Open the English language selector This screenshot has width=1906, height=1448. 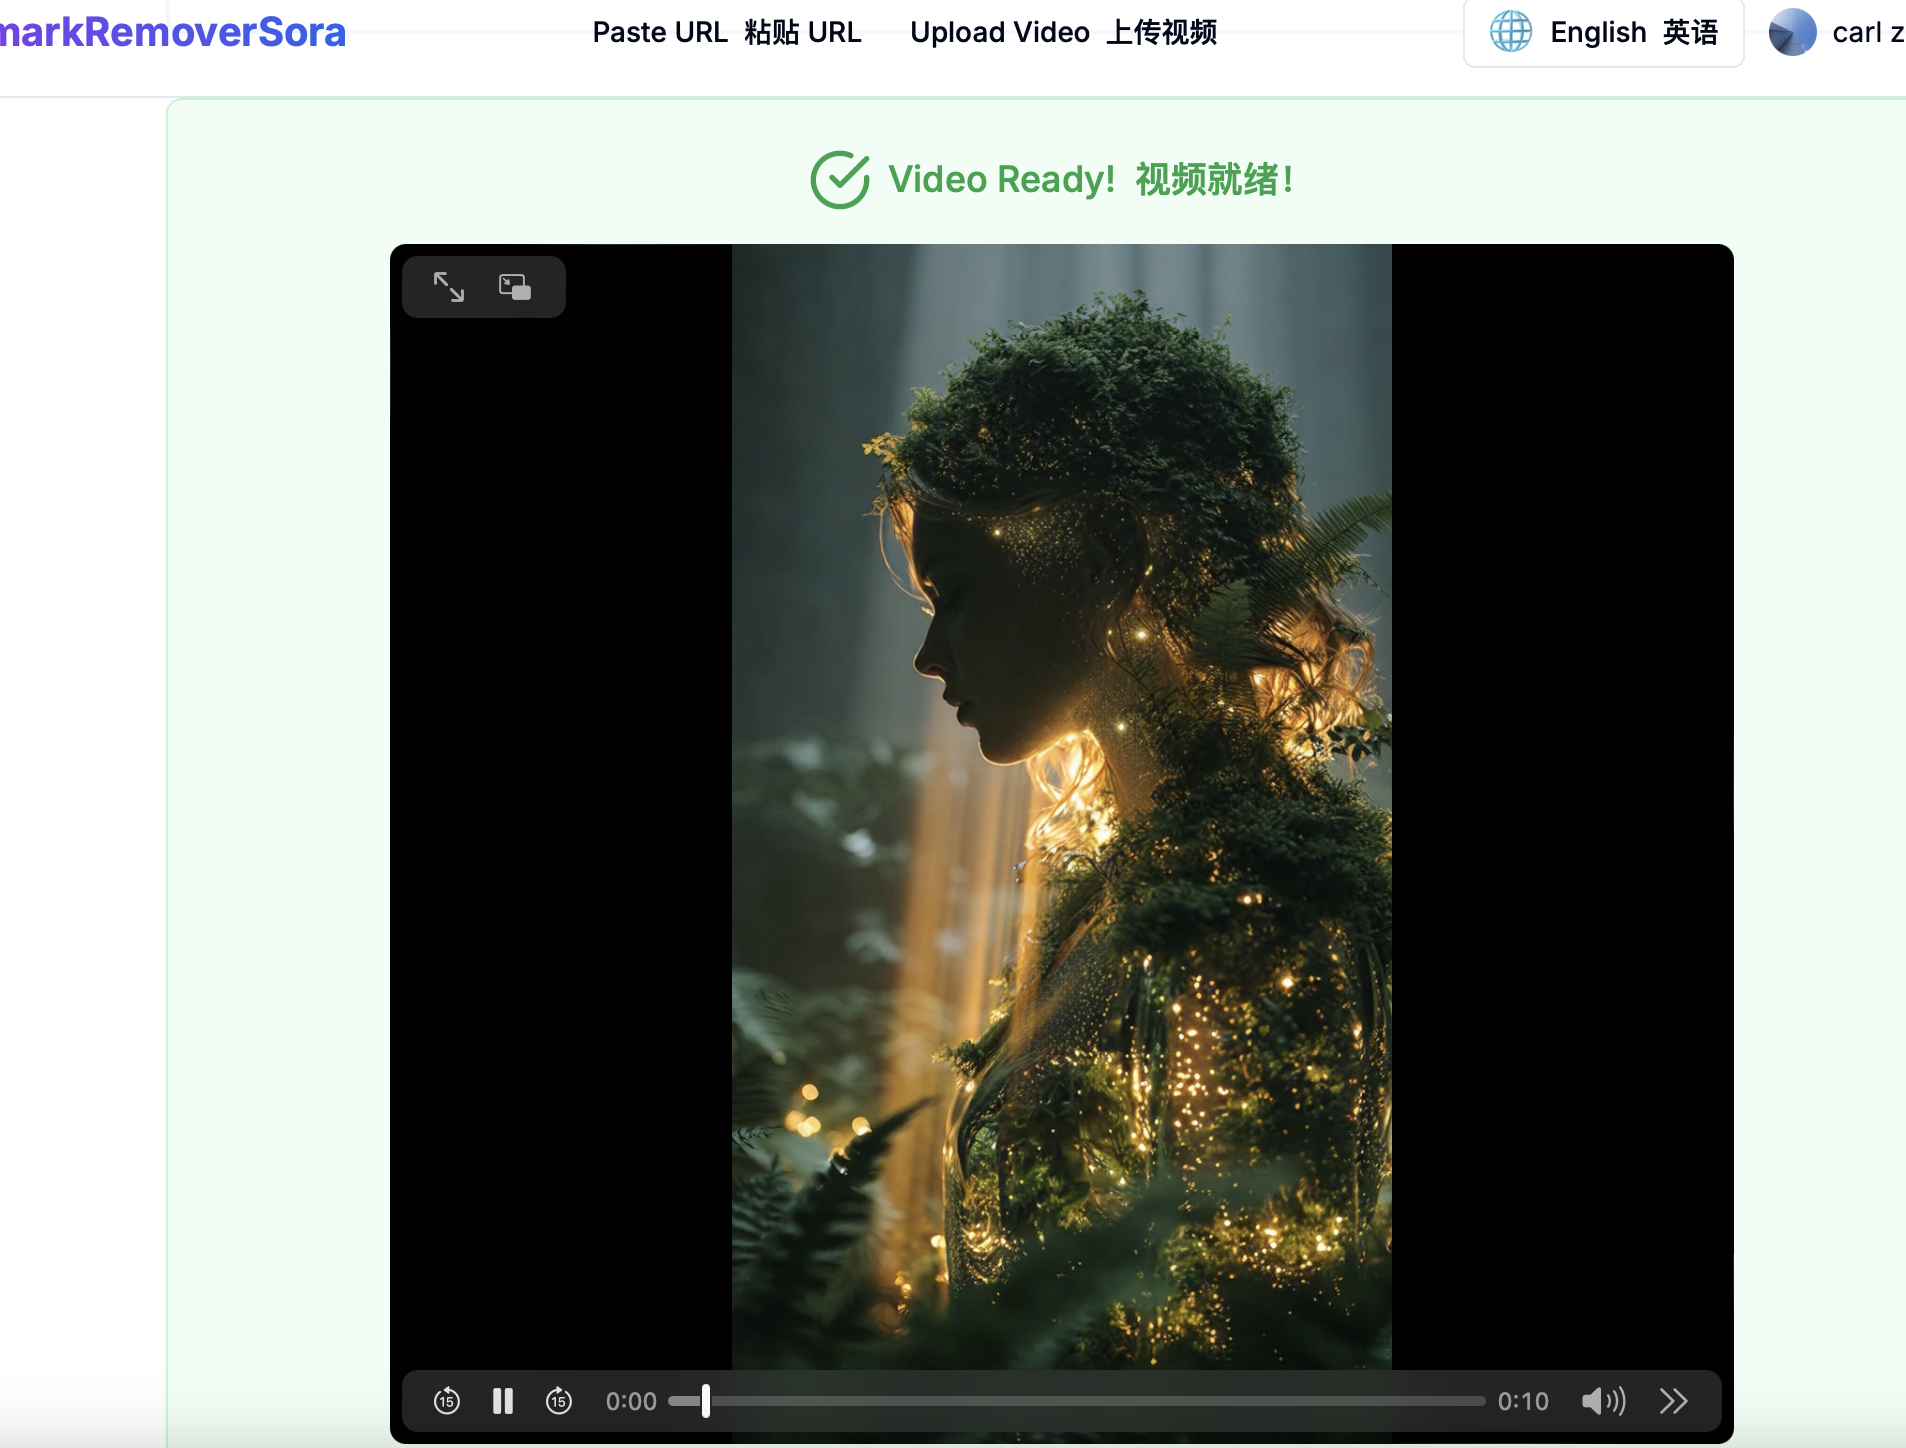pyautogui.click(x=1604, y=32)
